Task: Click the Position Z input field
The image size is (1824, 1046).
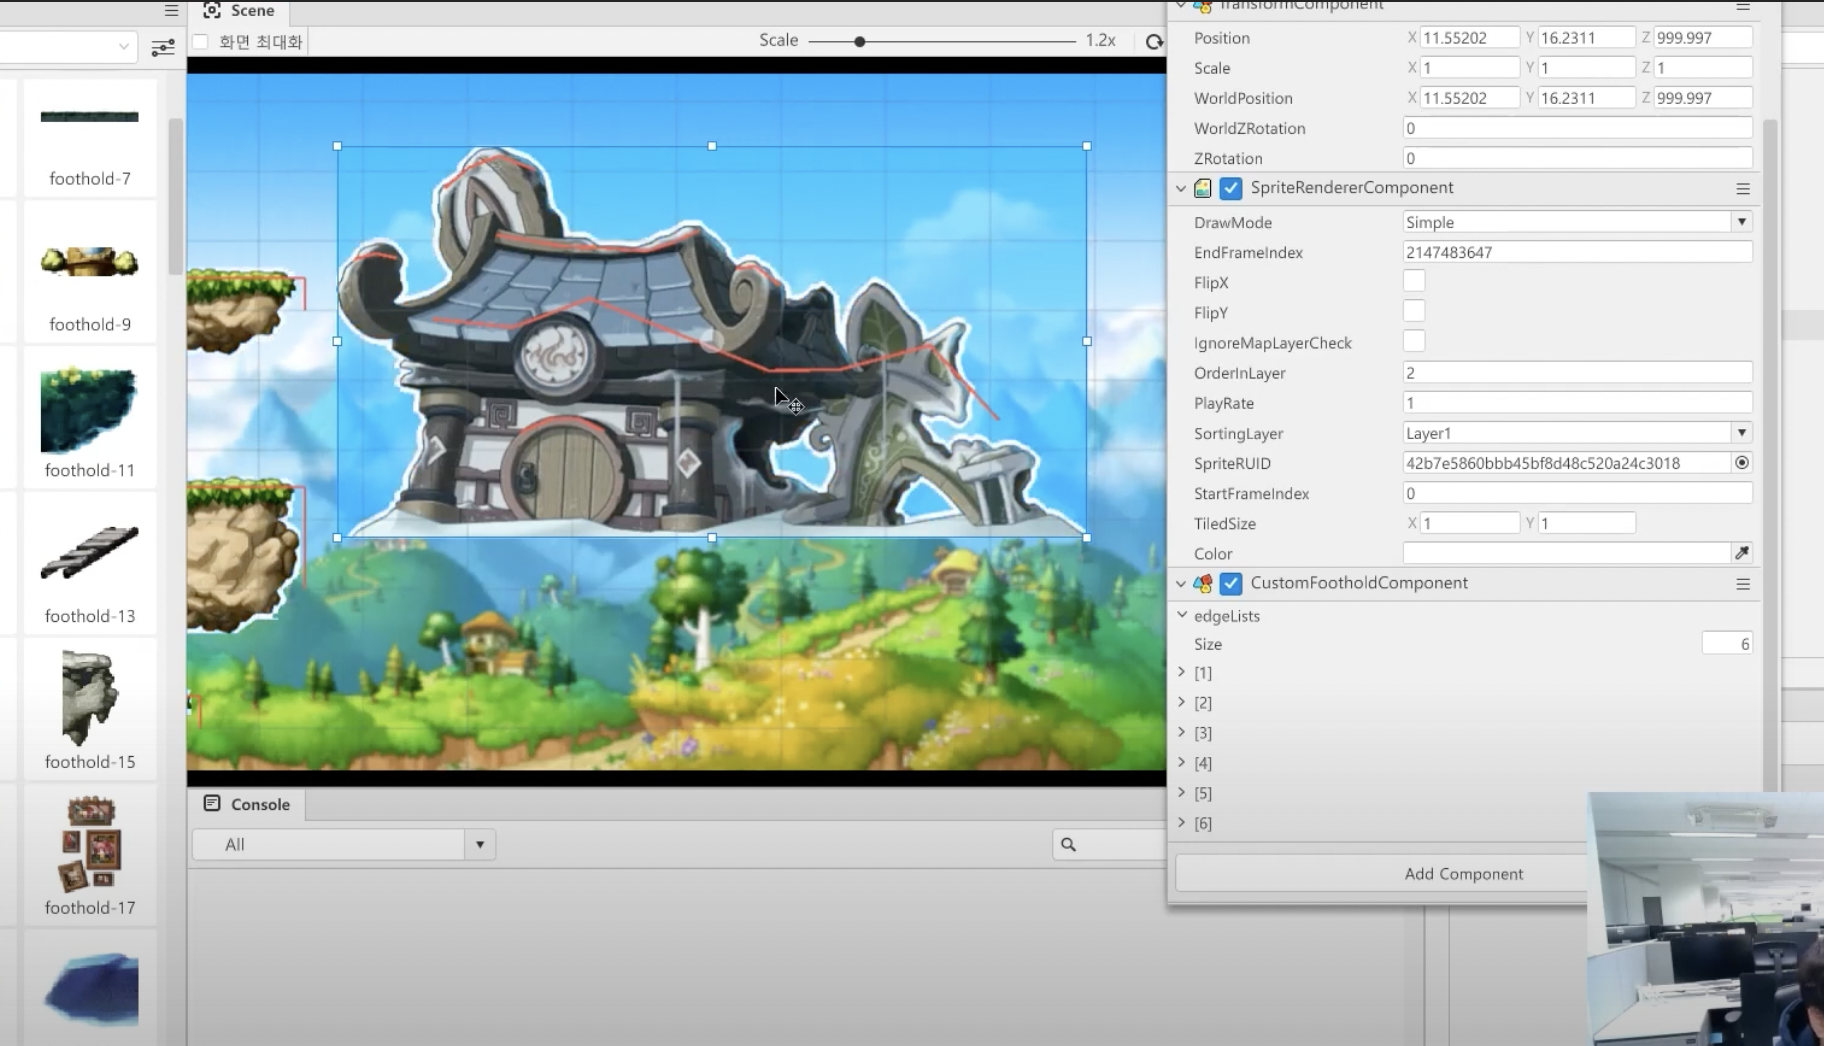Action: pos(1703,38)
